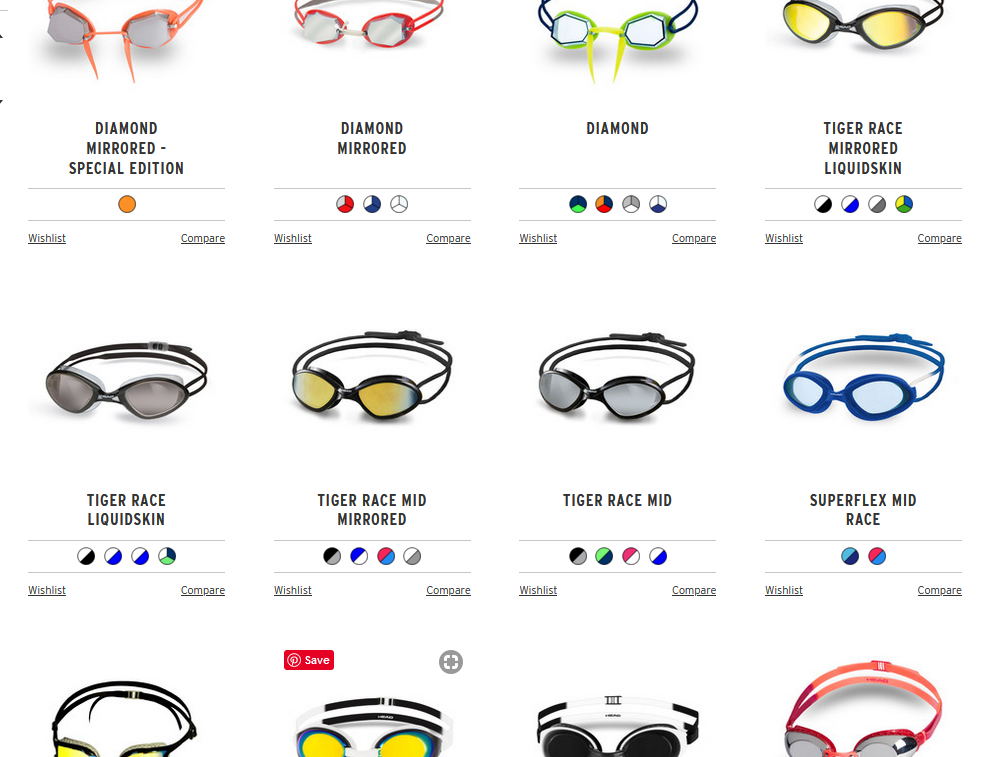The image size is (982, 757).
Task: Click the zoom crosshair icon on goggle image
Action: [x=451, y=662]
